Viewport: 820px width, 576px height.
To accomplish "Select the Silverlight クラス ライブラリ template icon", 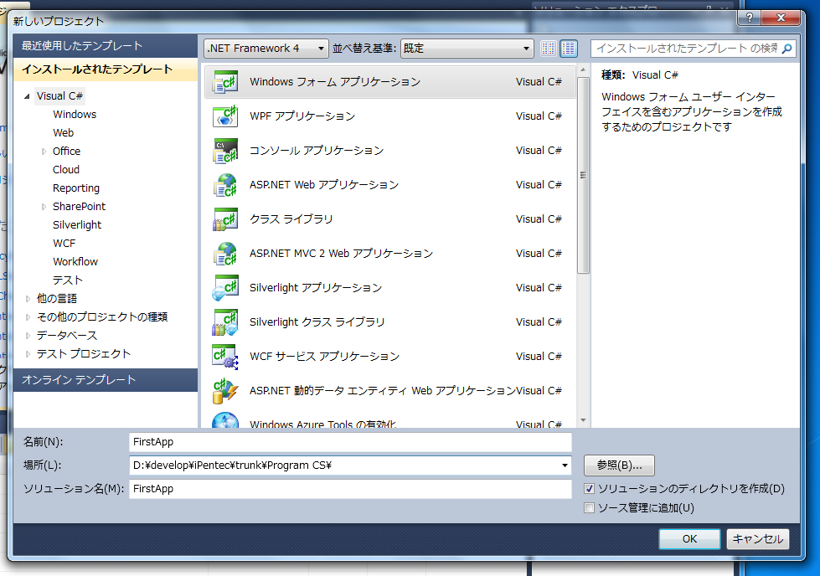I will pyautogui.click(x=225, y=322).
